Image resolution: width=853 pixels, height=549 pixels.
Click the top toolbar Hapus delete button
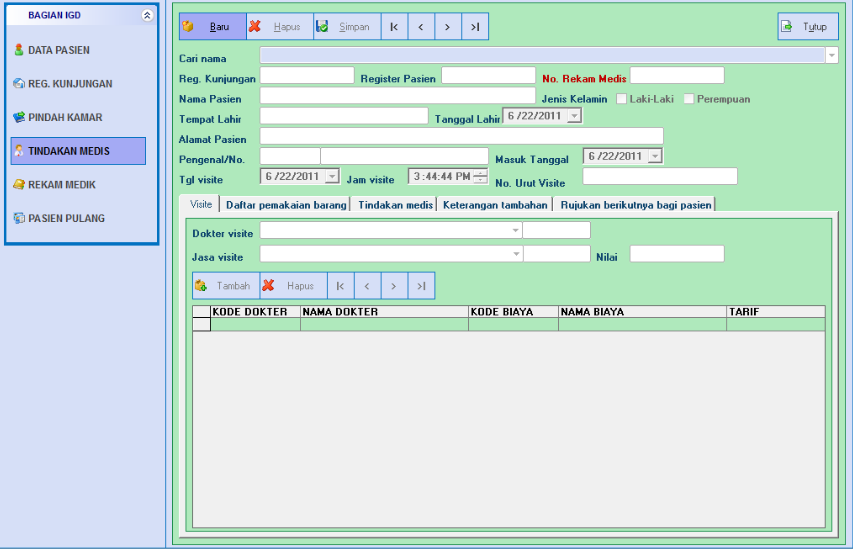(280, 27)
